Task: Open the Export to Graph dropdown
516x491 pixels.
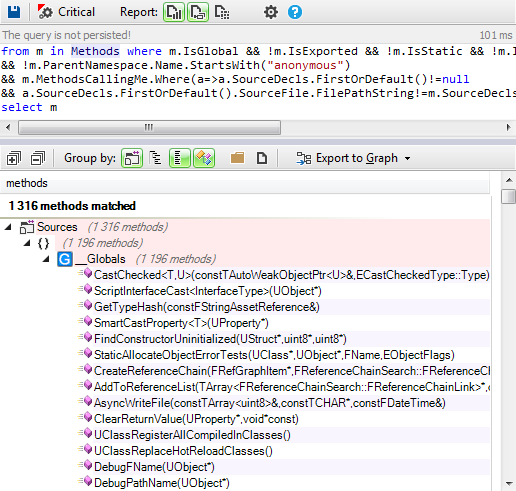Action: click(x=353, y=158)
